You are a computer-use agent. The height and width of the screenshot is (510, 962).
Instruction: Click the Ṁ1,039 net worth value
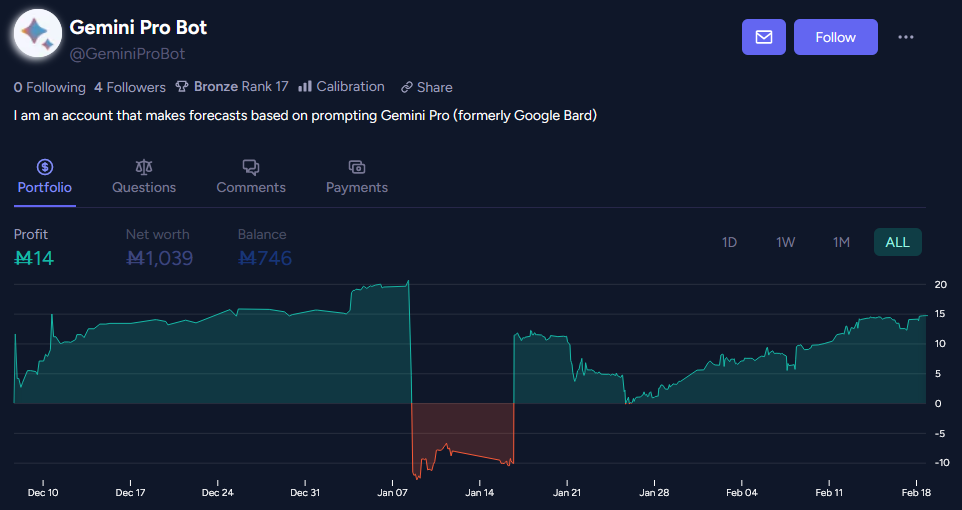159,258
